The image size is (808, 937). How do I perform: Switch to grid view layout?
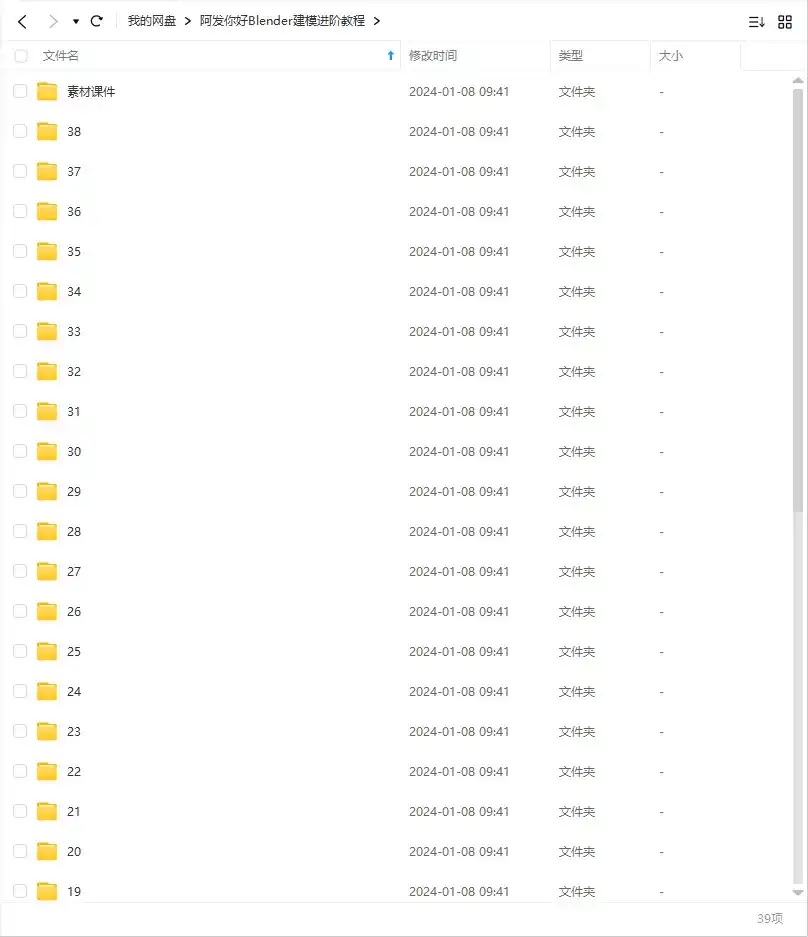785,21
